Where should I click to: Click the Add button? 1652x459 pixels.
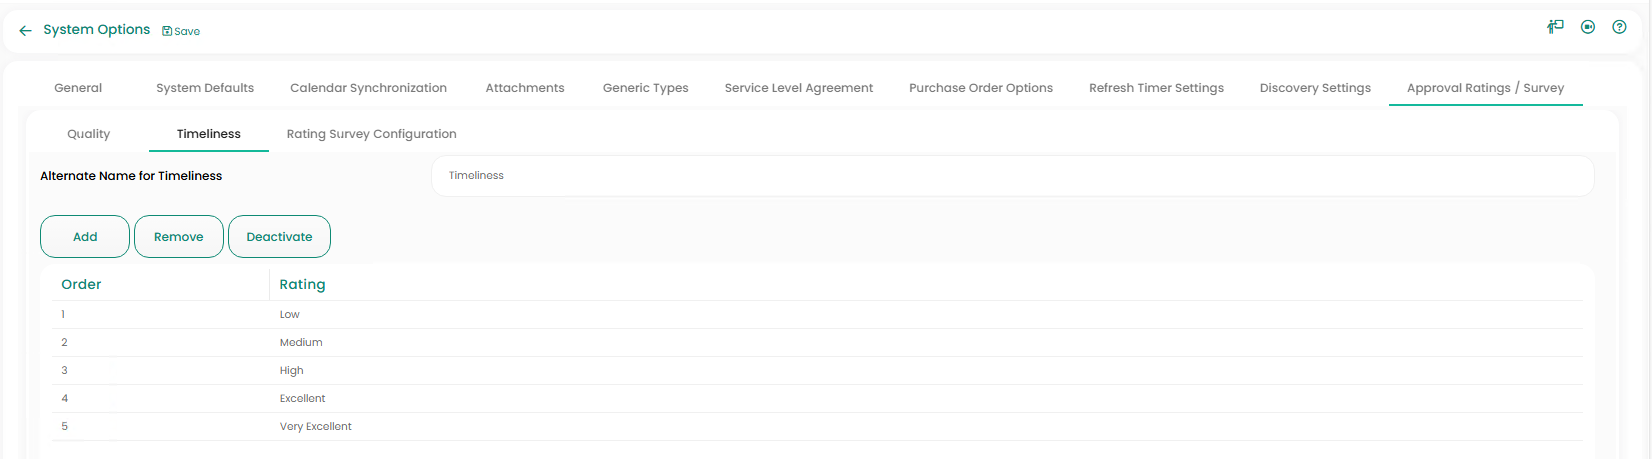[x=85, y=237]
